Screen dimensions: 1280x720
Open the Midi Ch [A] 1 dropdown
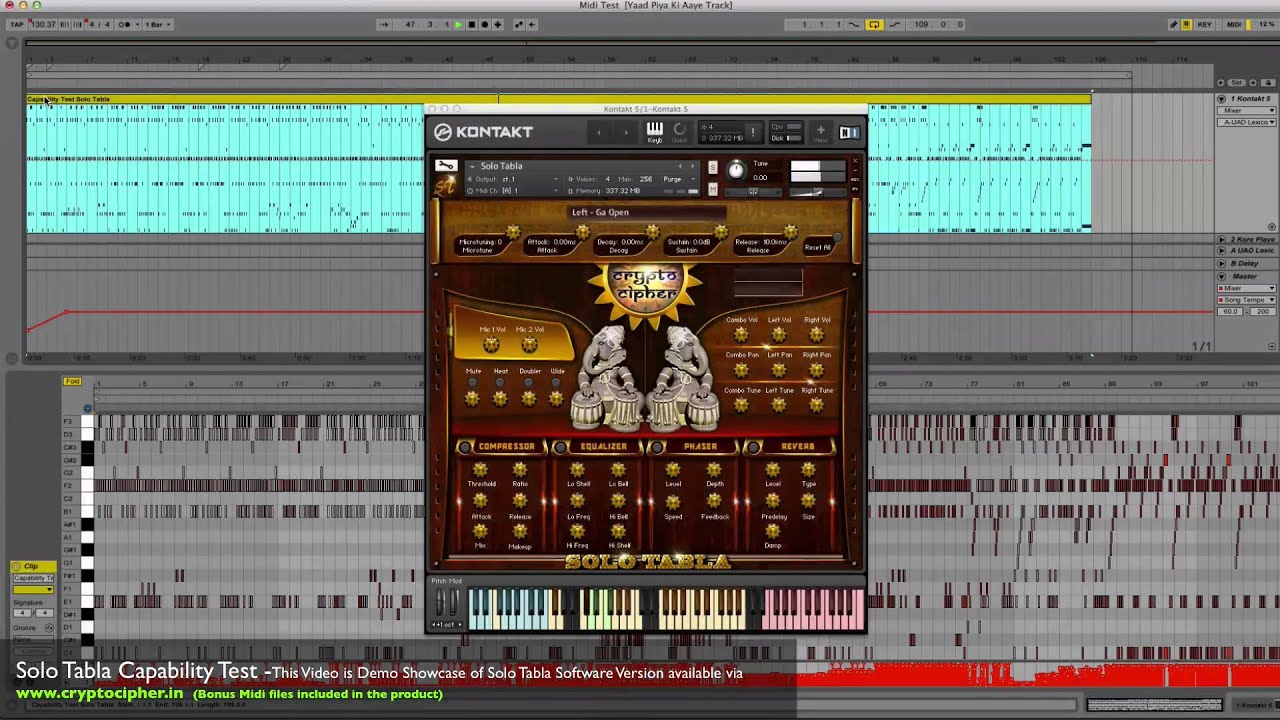pyautogui.click(x=556, y=190)
